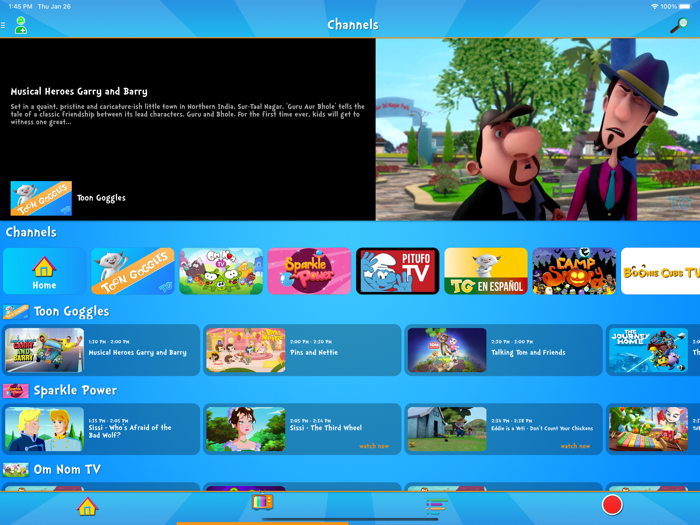700x525 pixels.
Task: Open the Pitufo TV channel tile
Action: point(398,271)
